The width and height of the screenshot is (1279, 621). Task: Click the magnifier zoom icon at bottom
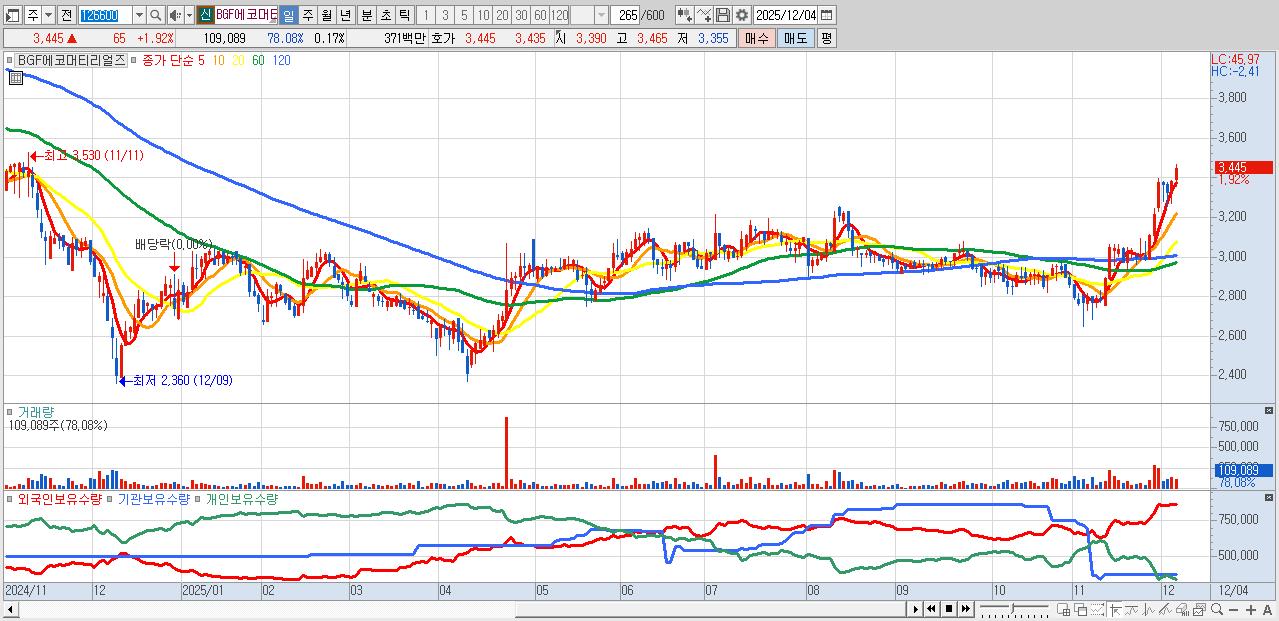(1217, 609)
